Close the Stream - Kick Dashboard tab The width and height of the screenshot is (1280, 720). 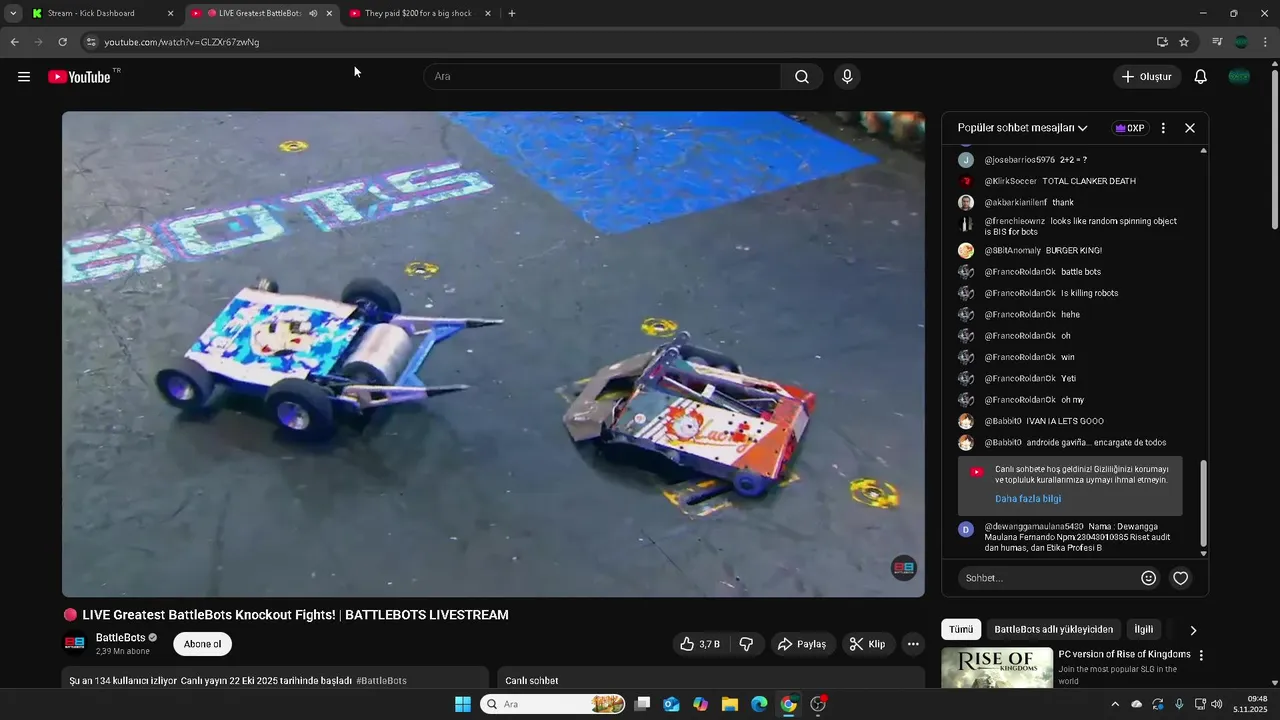(x=170, y=13)
